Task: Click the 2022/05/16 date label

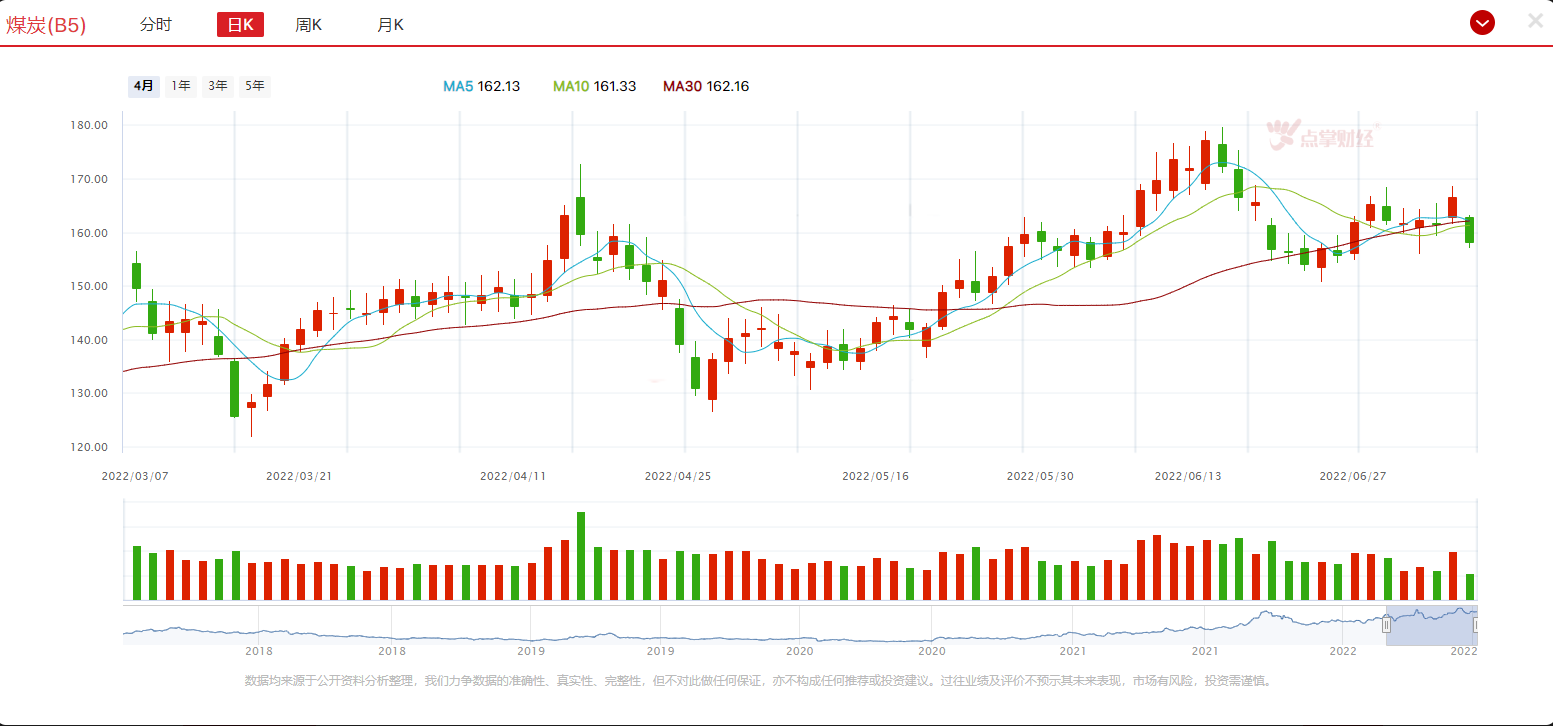Action: tap(876, 476)
